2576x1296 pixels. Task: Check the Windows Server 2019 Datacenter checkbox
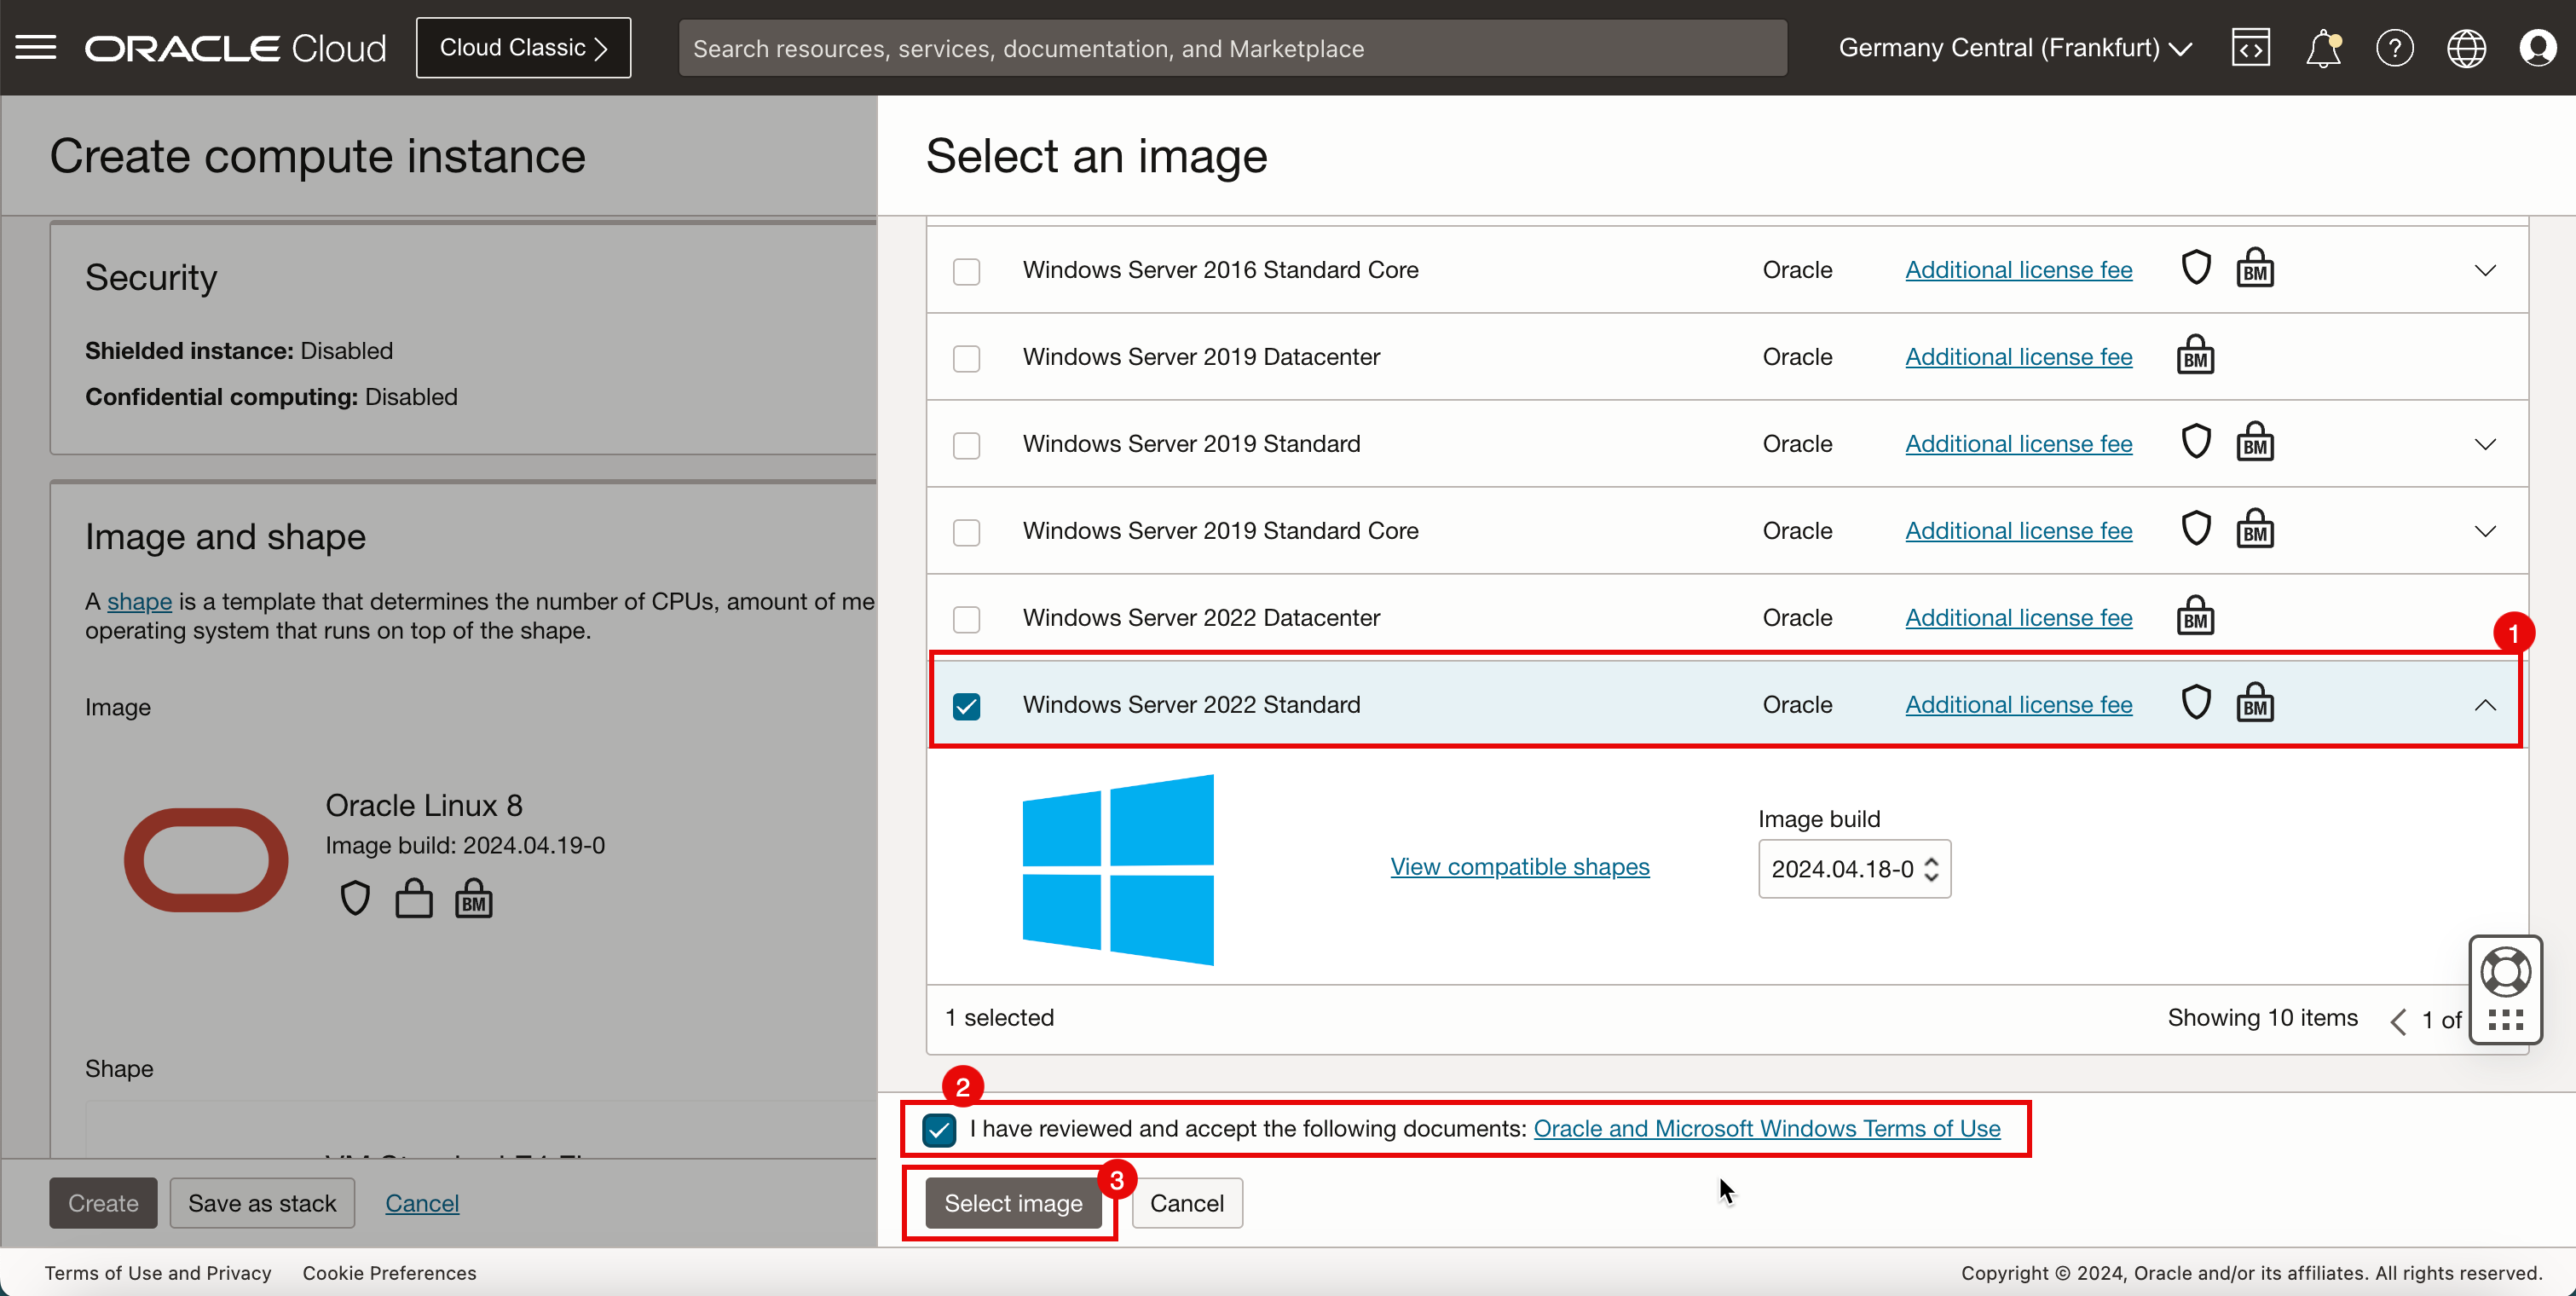point(965,357)
